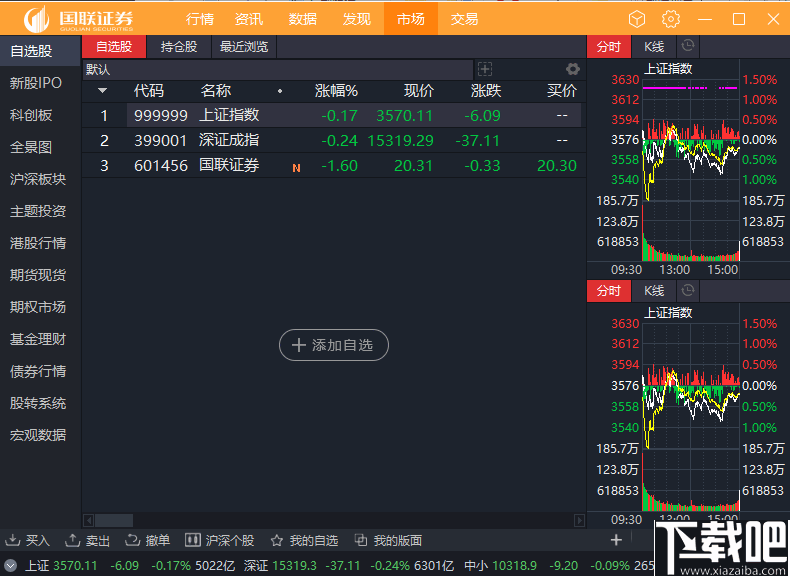Open the 发现 top menu
The height and width of the screenshot is (576, 790).
356,19
